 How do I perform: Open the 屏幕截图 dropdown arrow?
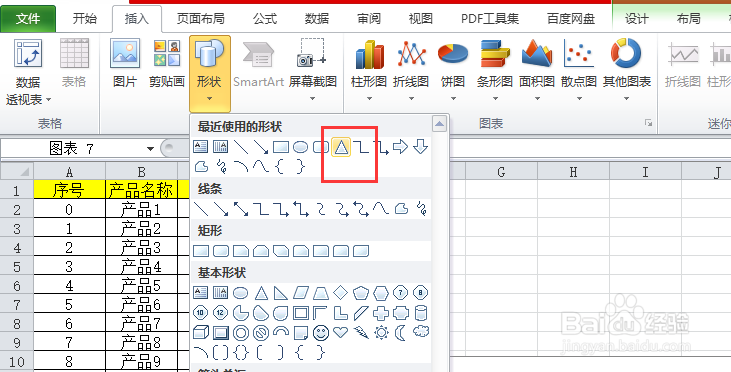tap(312, 98)
